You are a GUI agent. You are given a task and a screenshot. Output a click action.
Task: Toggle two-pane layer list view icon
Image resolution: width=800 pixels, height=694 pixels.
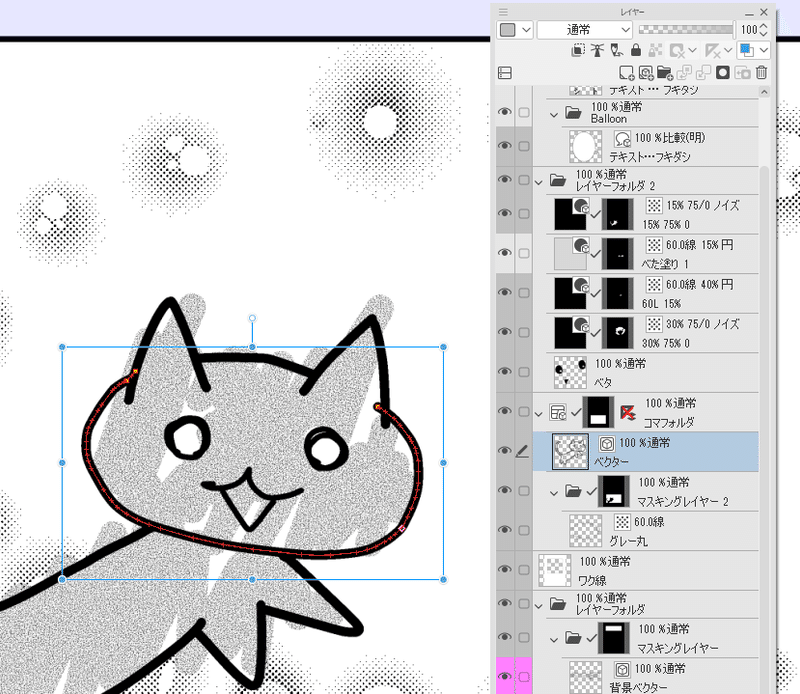(x=505, y=72)
